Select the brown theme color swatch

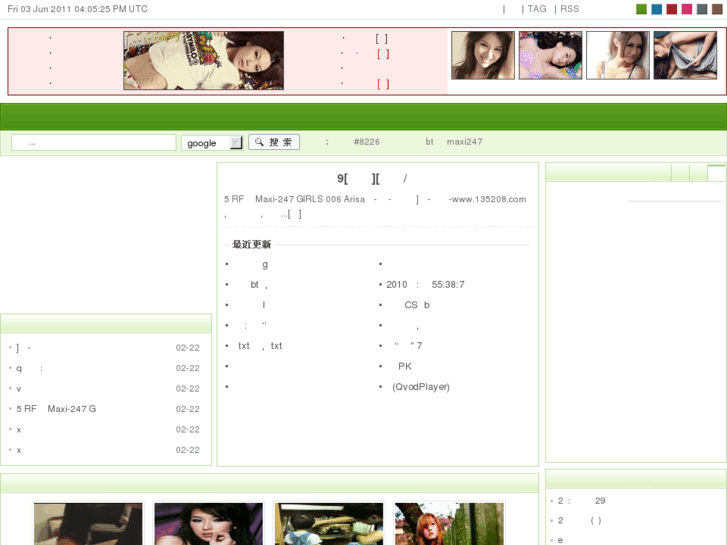pyautogui.click(x=717, y=9)
